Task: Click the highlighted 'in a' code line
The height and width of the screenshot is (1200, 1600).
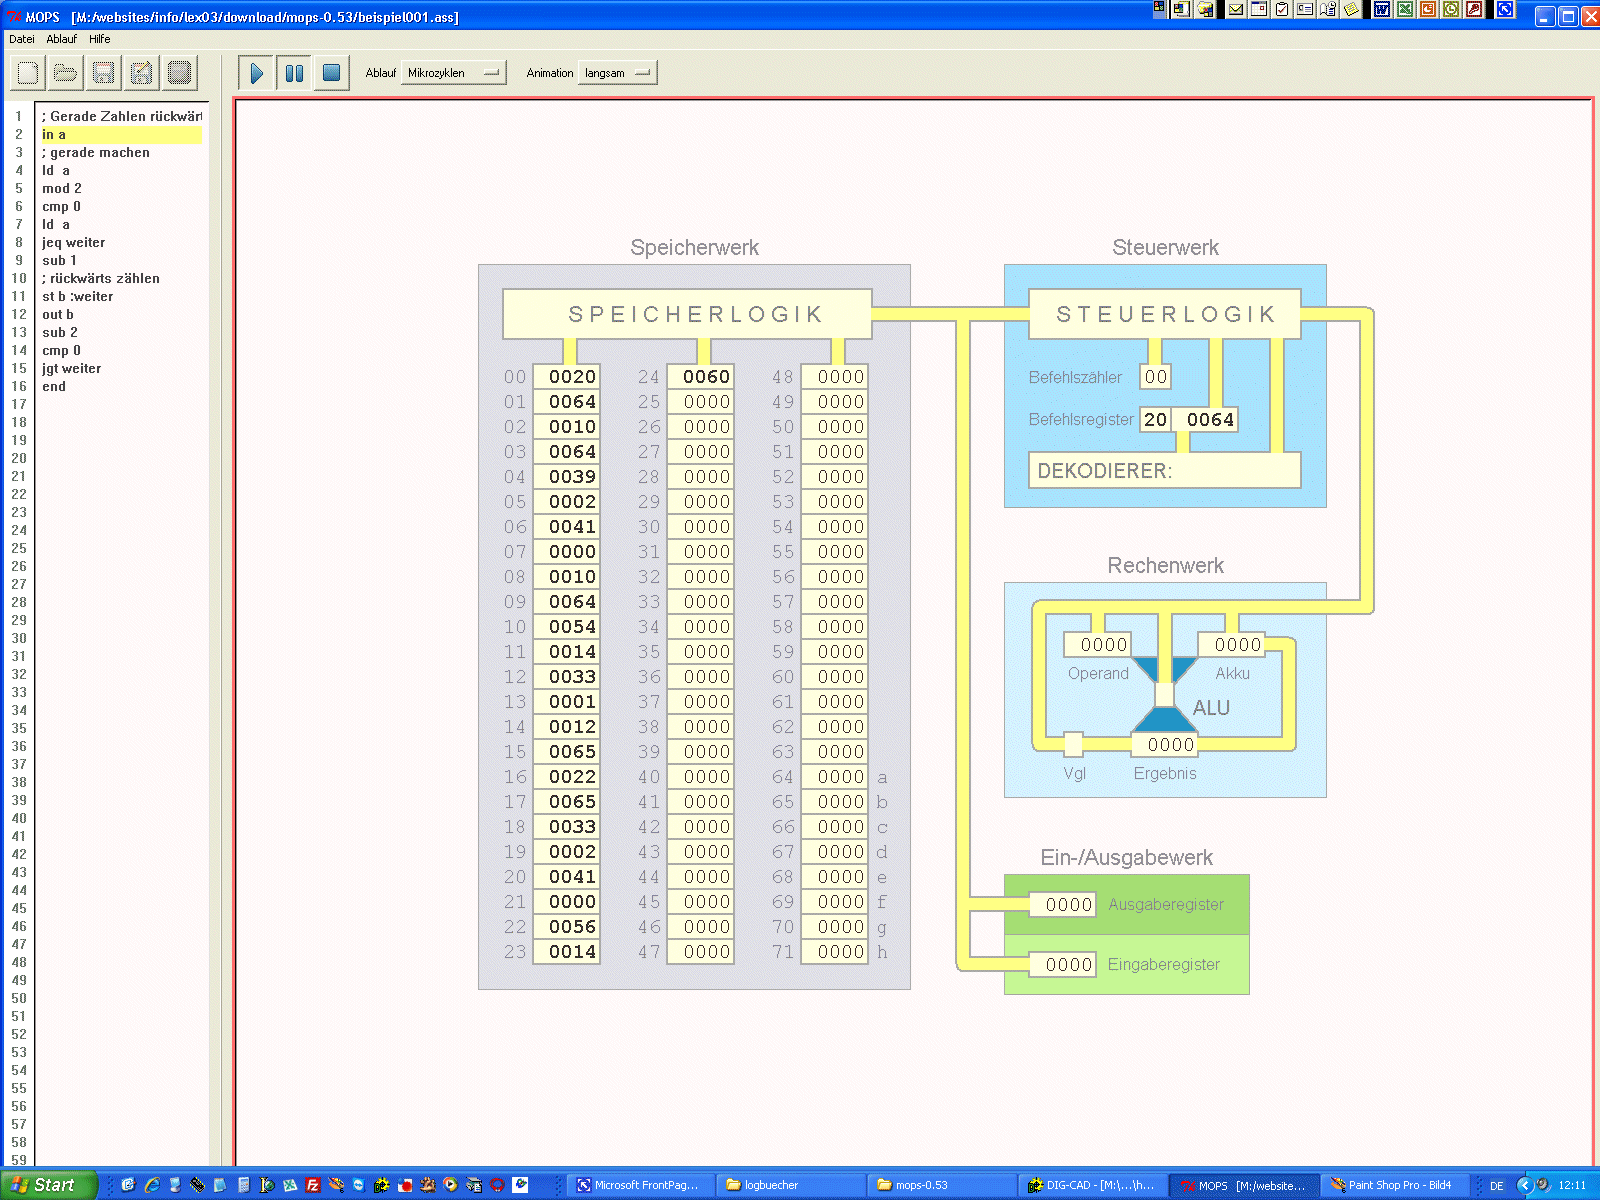Action: [54, 135]
